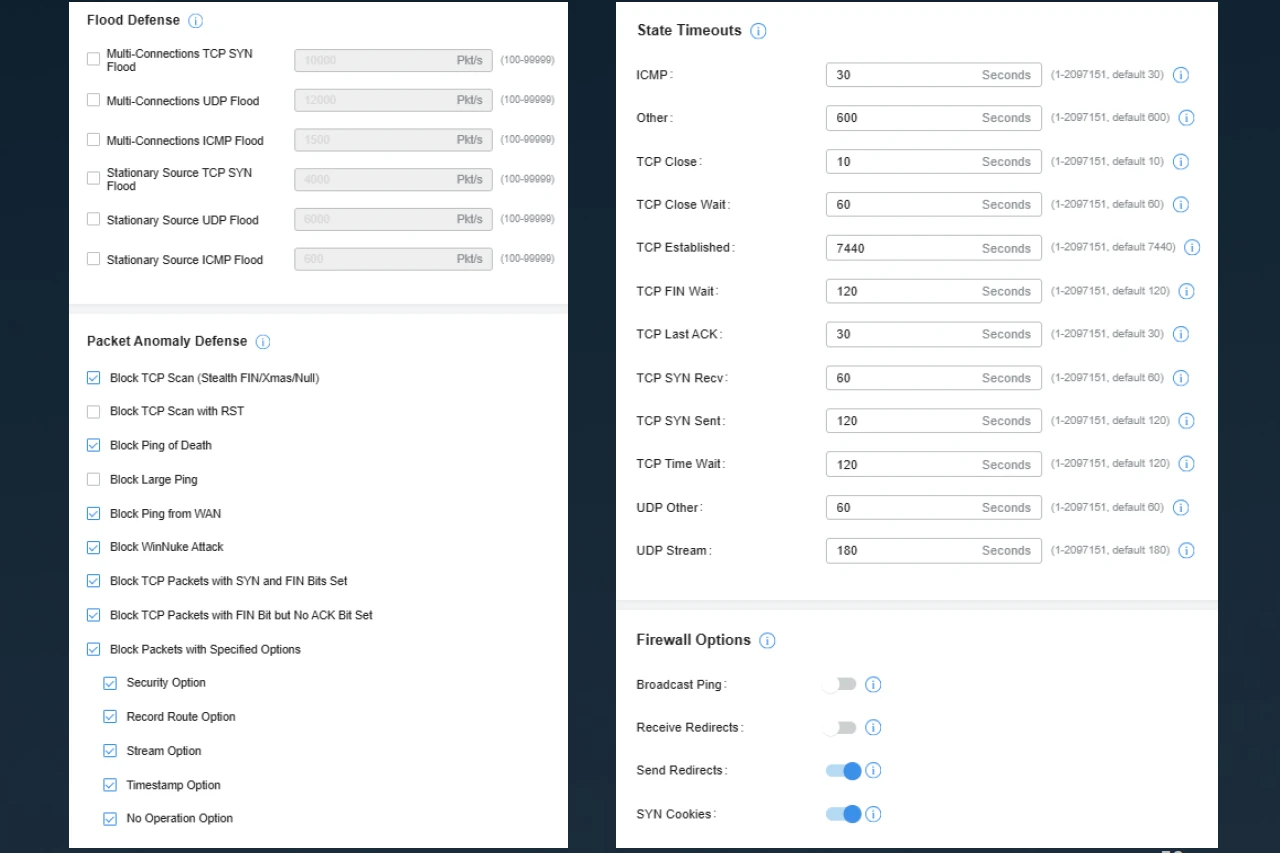Click the info icon beside Flood Defense

coord(196,21)
